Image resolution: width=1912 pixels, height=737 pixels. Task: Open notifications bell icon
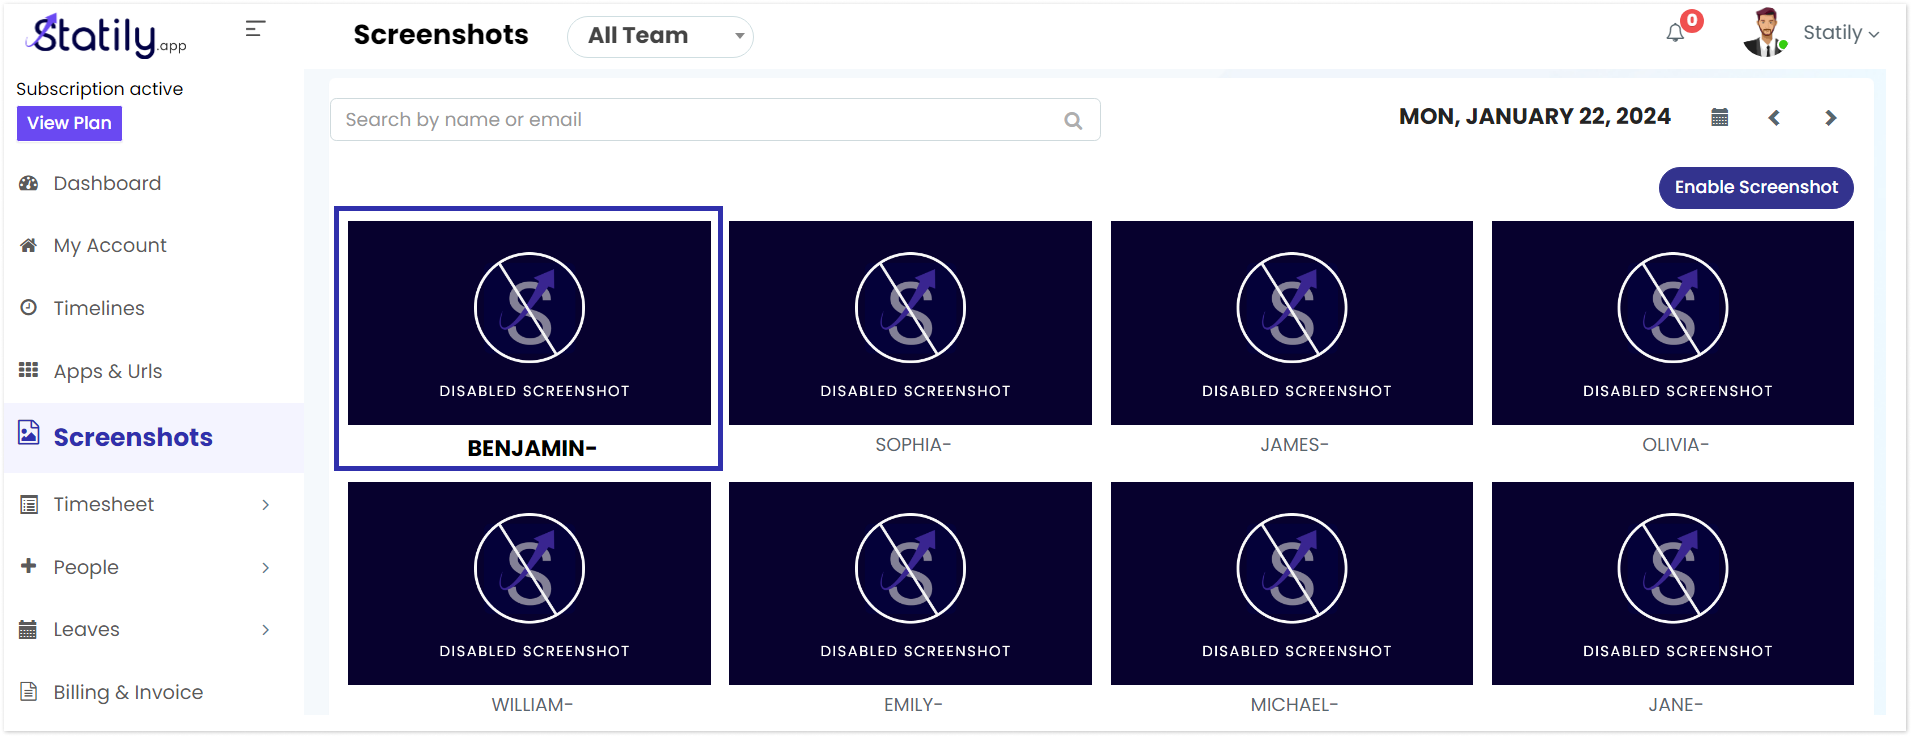pyautogui.click(x=1675, y=33)
